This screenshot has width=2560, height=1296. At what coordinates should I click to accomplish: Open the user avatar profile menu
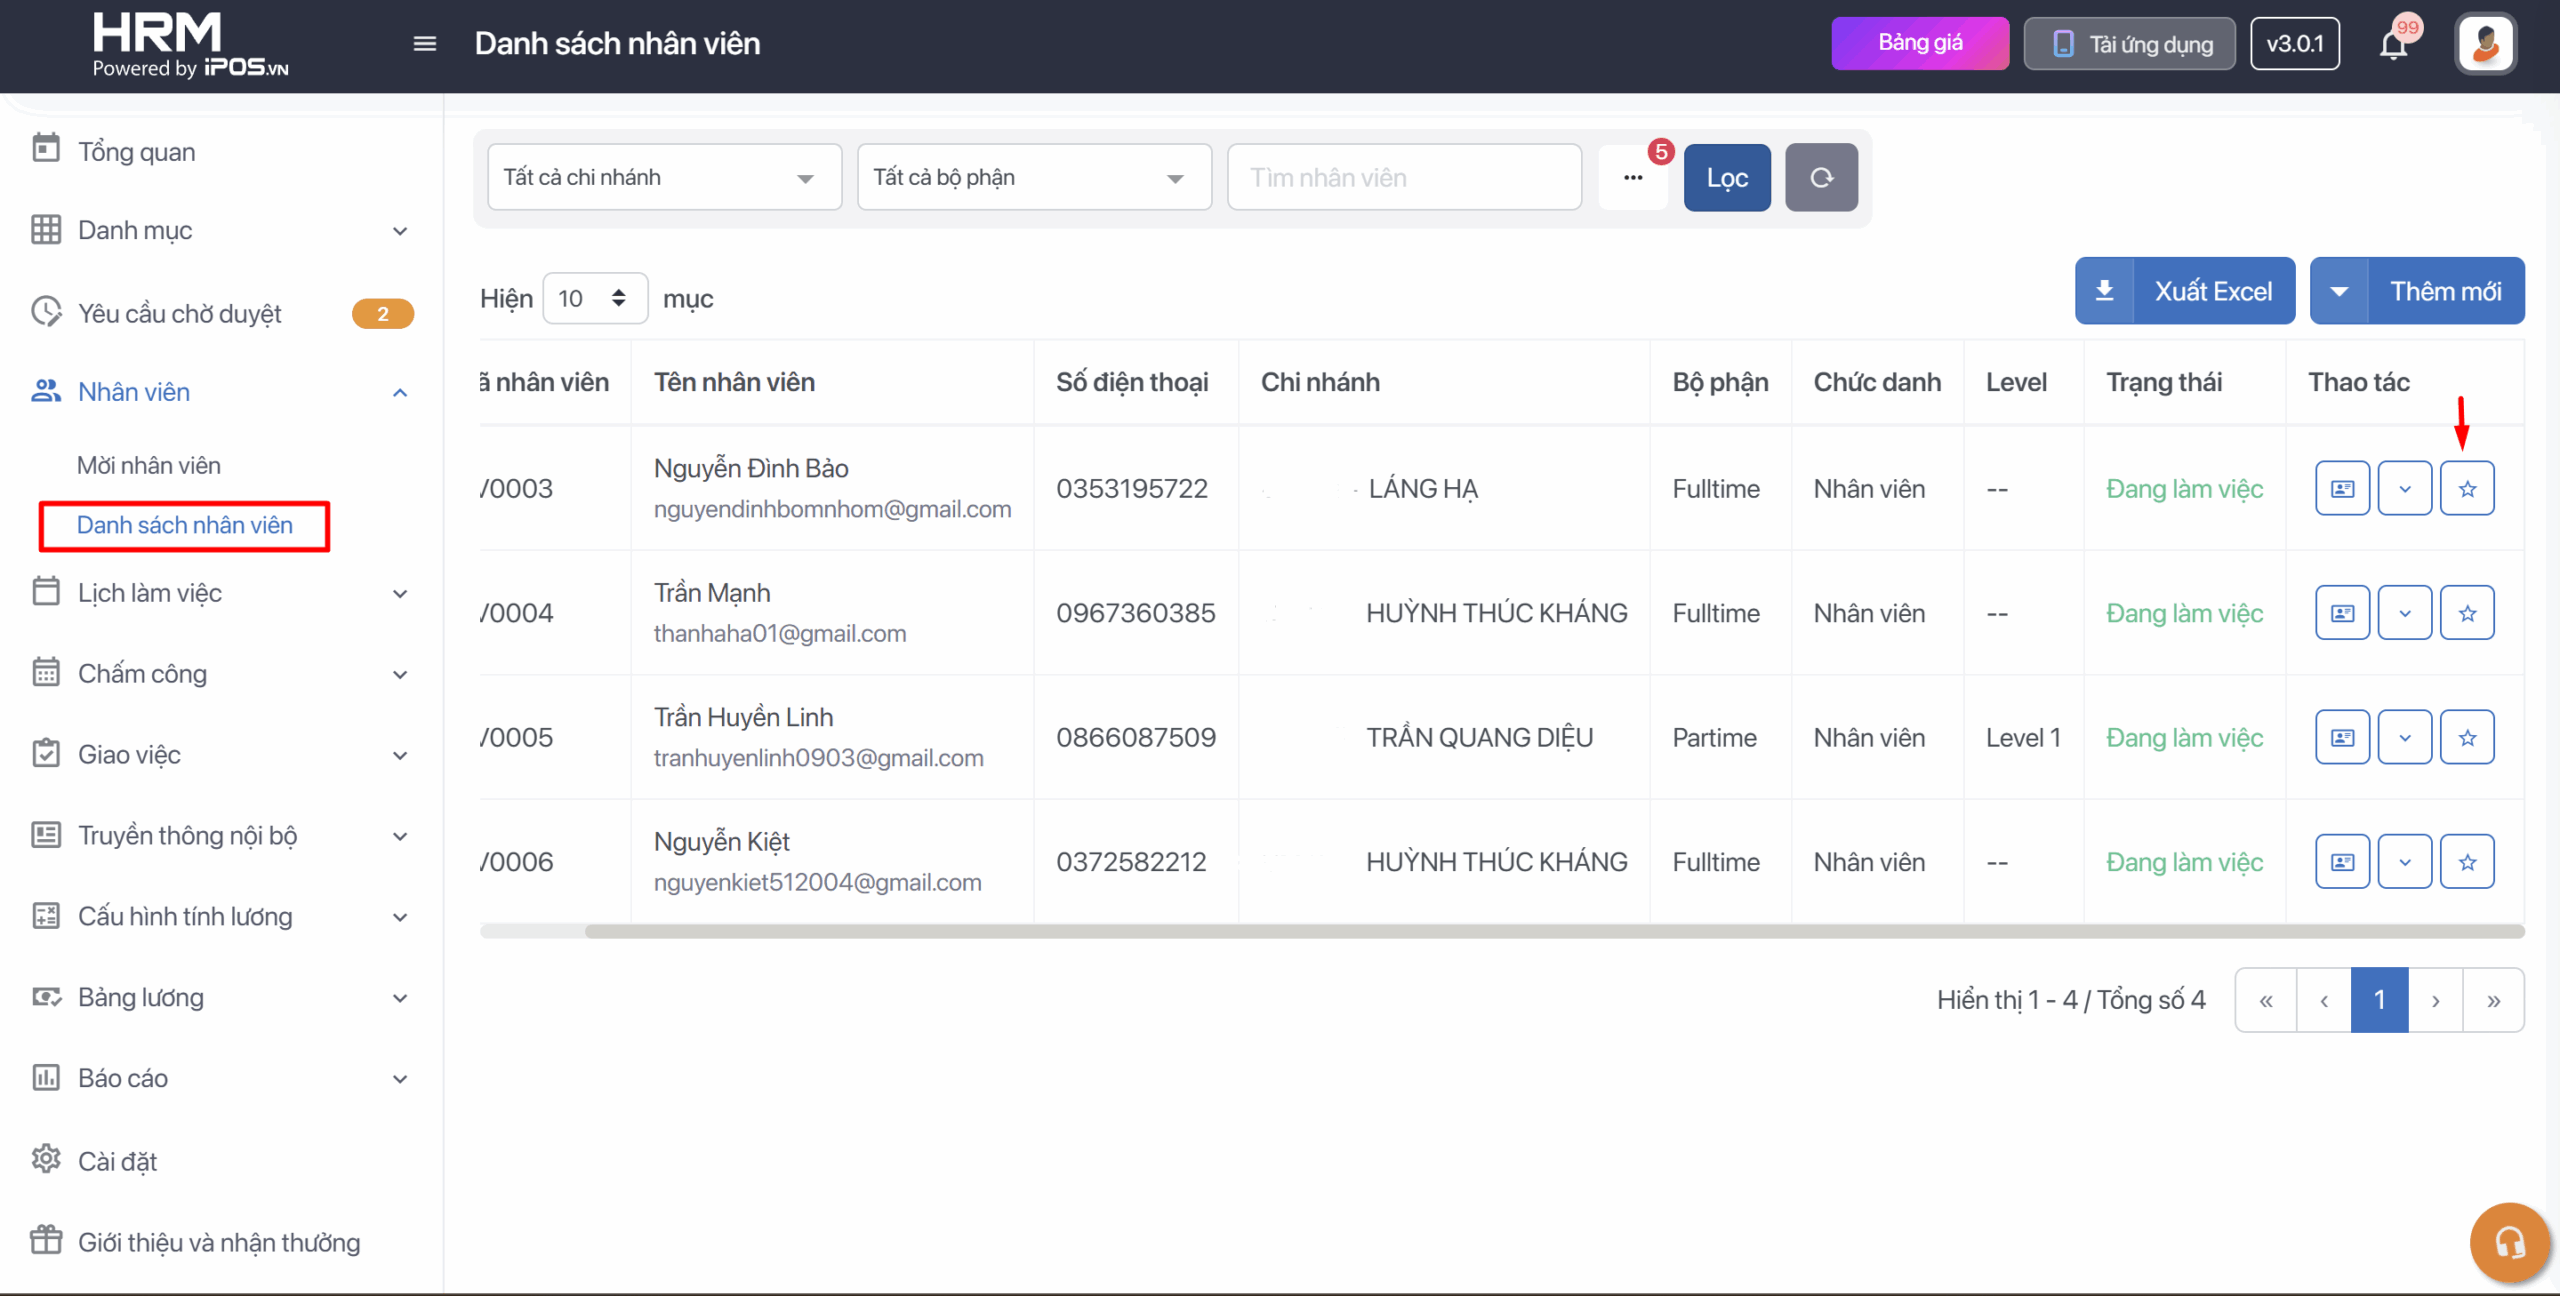(2485, 44)
